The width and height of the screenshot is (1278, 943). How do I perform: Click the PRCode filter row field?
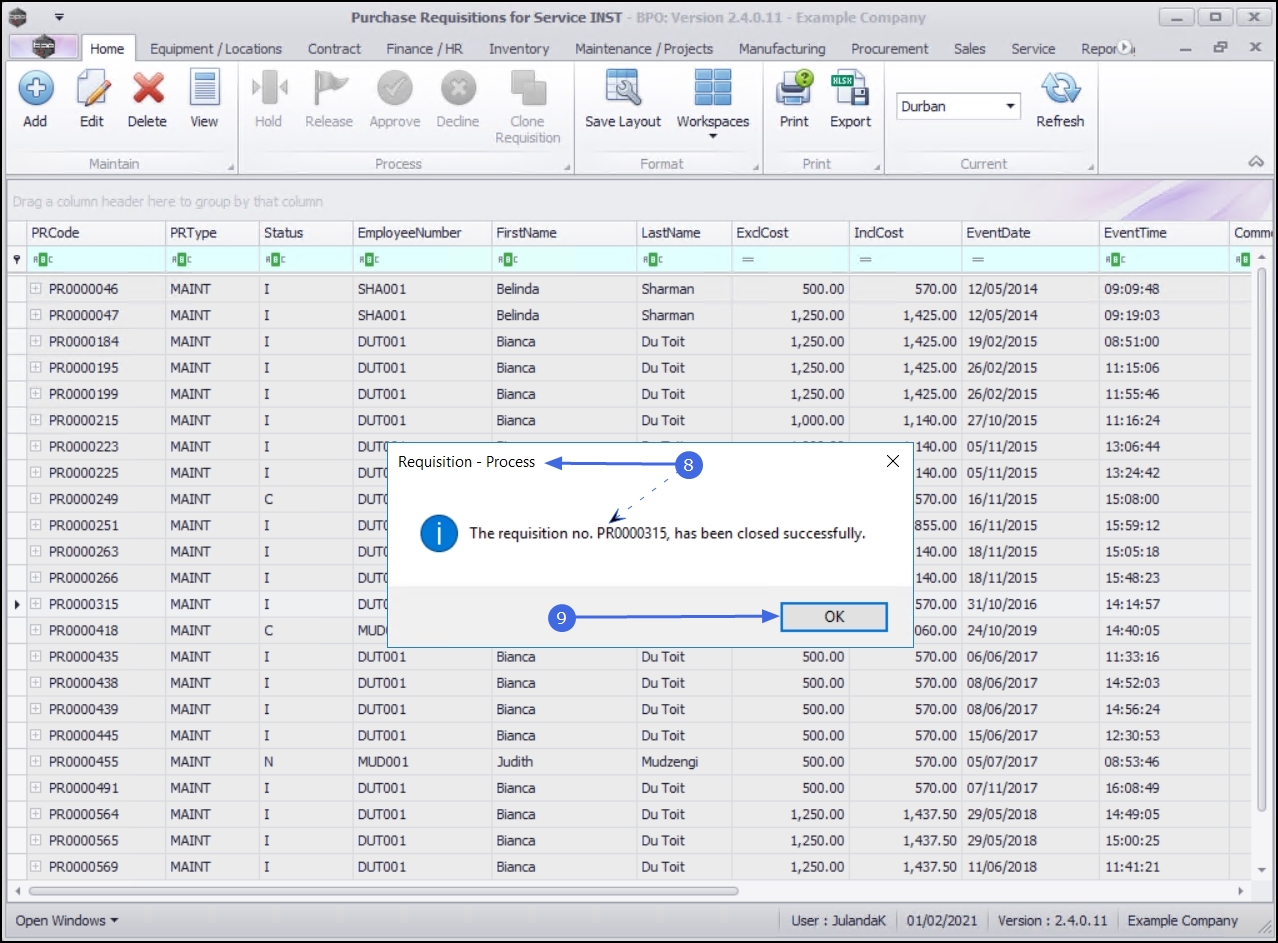point(100,260)
